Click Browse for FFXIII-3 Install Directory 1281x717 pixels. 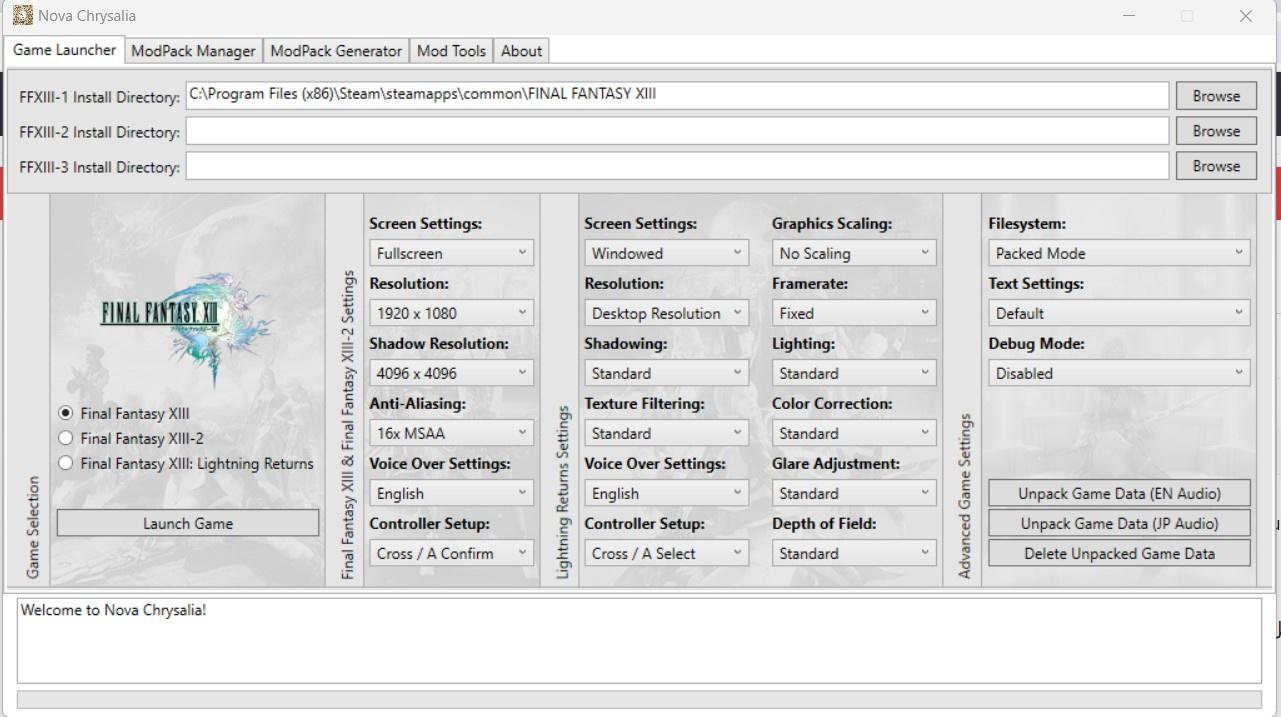point(1216,166)
